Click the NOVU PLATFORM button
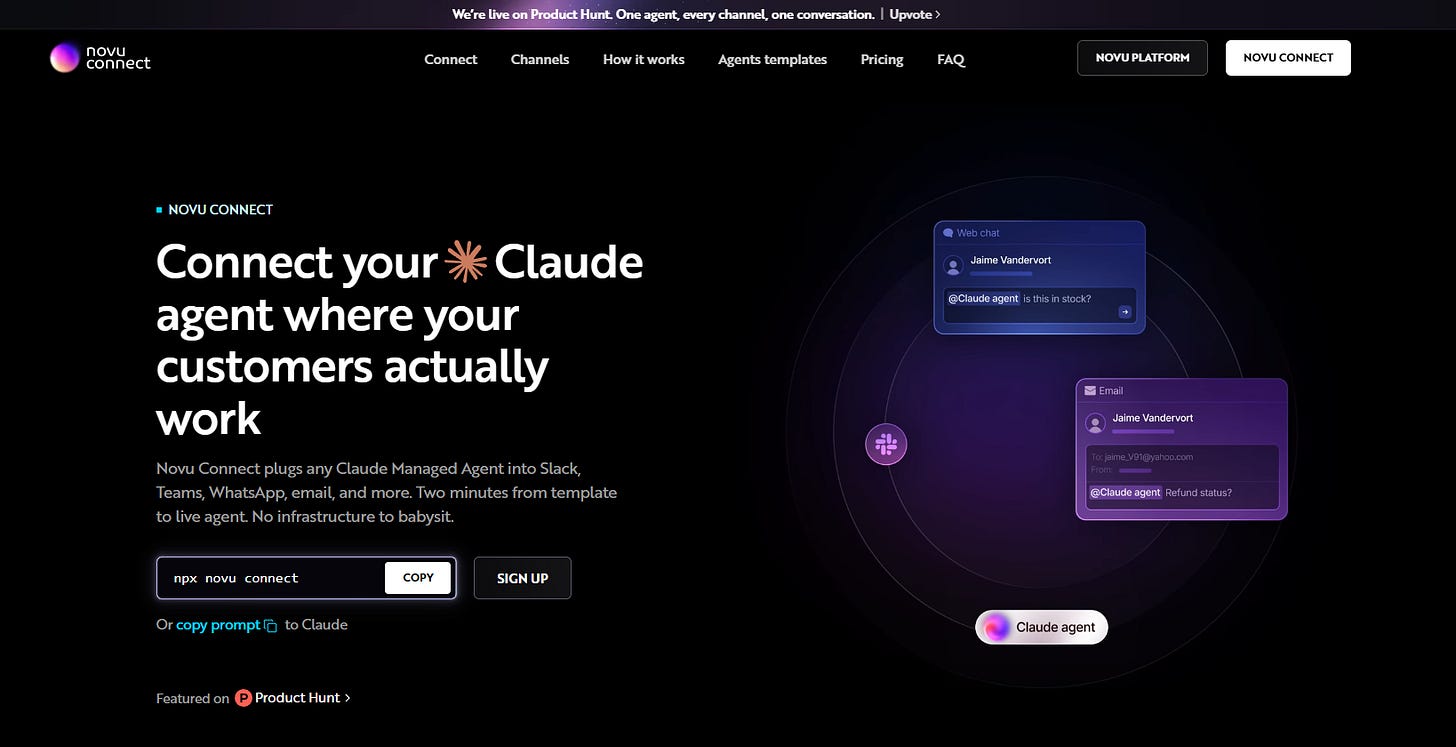The width and height of the screenshot is (1456, 747). pos(1142,58)
